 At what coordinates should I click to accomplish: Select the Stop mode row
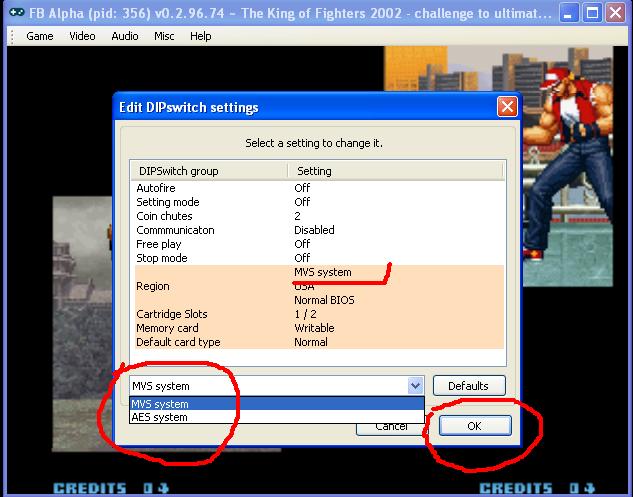click(319, 258)
